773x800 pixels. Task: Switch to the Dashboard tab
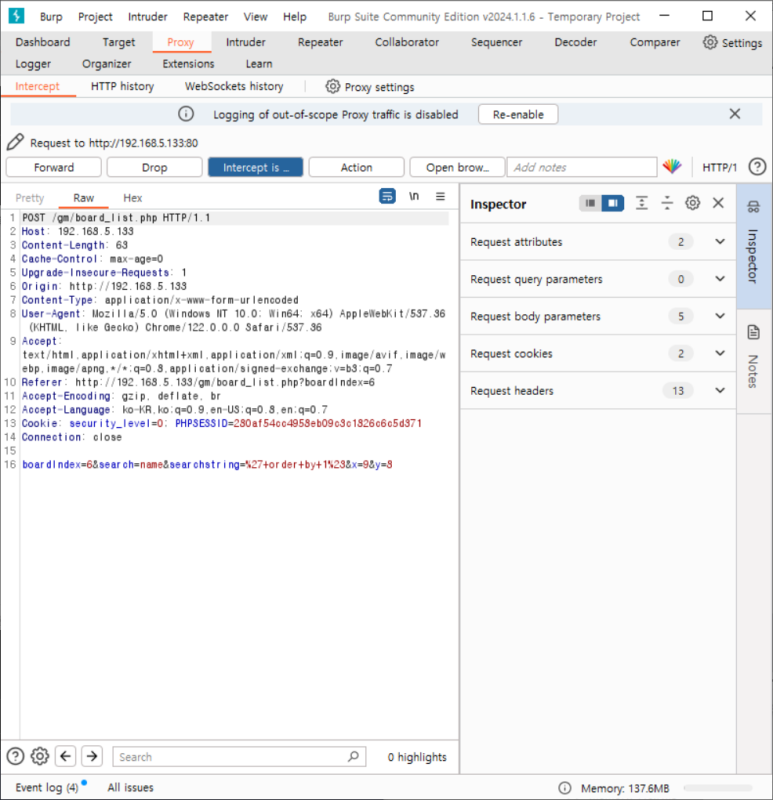(x=43, y=42)
